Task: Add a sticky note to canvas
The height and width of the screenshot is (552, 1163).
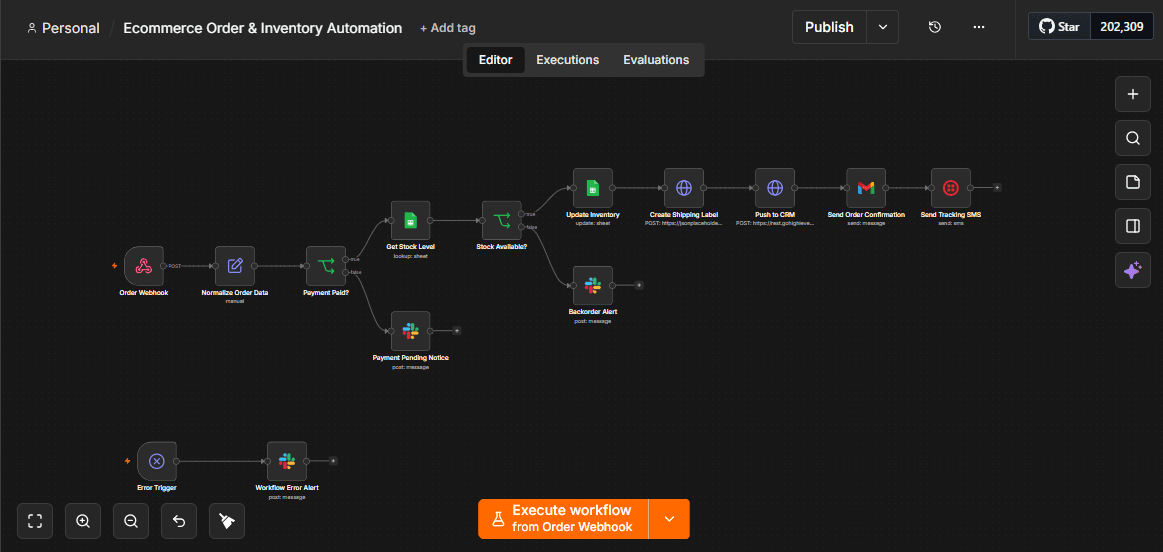Action: (1133, 183)
